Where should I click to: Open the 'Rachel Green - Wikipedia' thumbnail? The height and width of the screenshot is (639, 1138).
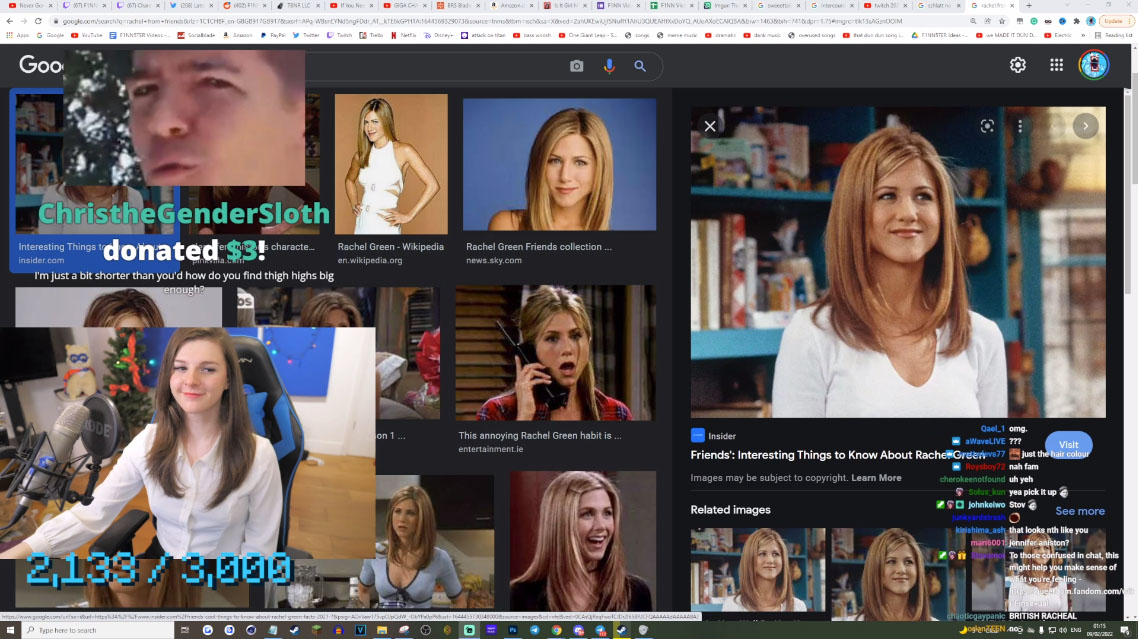391,164
